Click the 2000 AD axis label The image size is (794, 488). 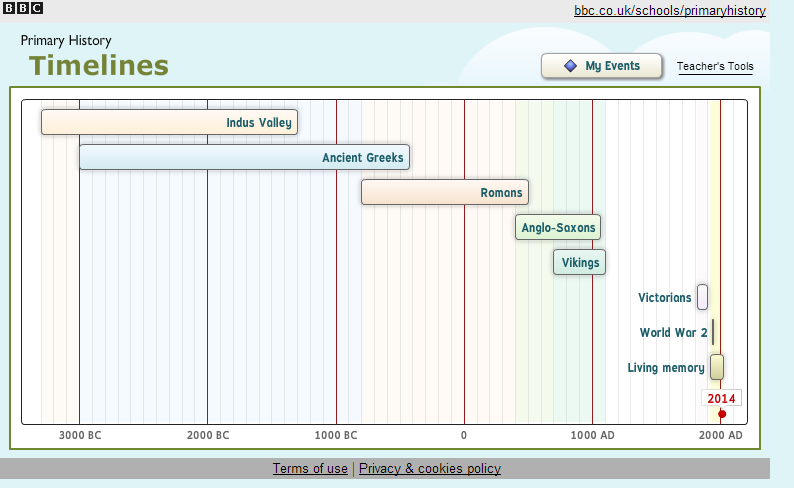[721, 435]
